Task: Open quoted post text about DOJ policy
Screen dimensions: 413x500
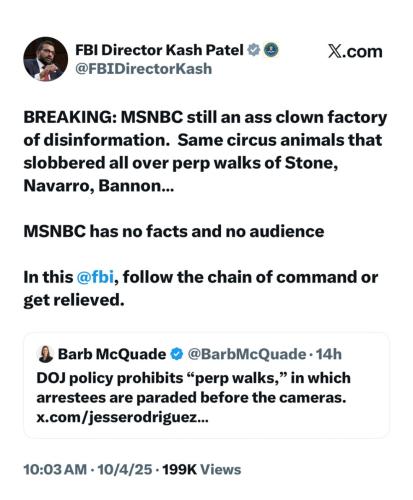Action: tap(193, 388)
